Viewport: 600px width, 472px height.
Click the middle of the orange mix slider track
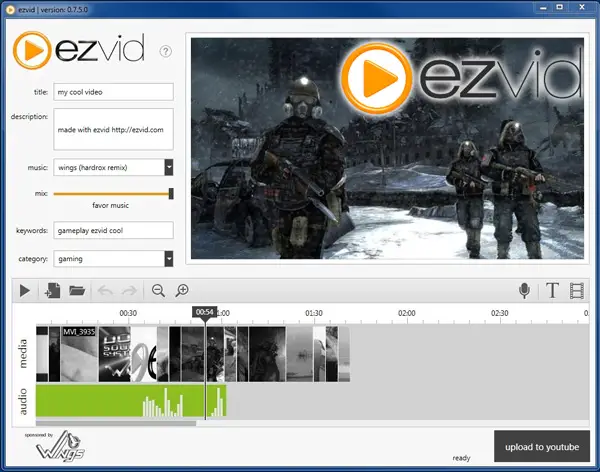[111, 194]
